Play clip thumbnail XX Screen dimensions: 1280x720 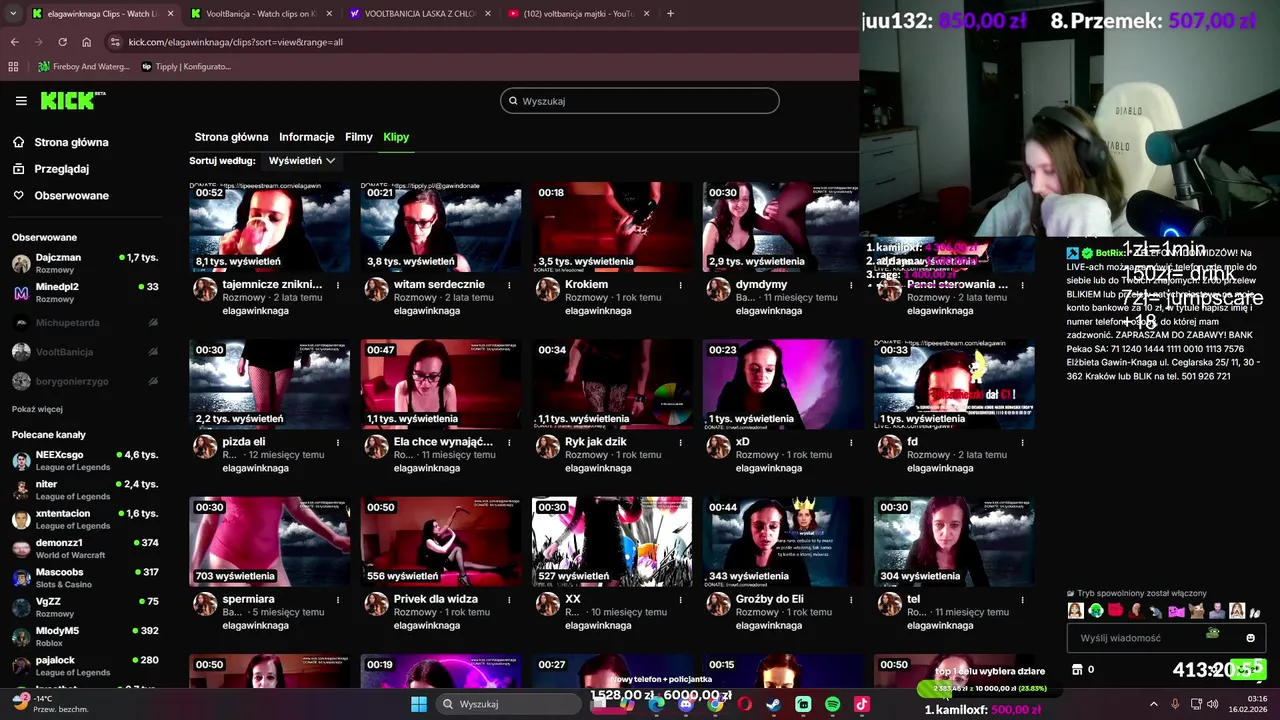(x=612, y=541)
